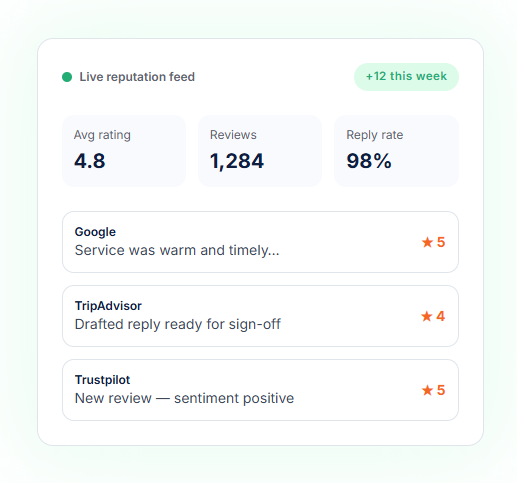Open the Reviews count stat card

pos(260,151)
